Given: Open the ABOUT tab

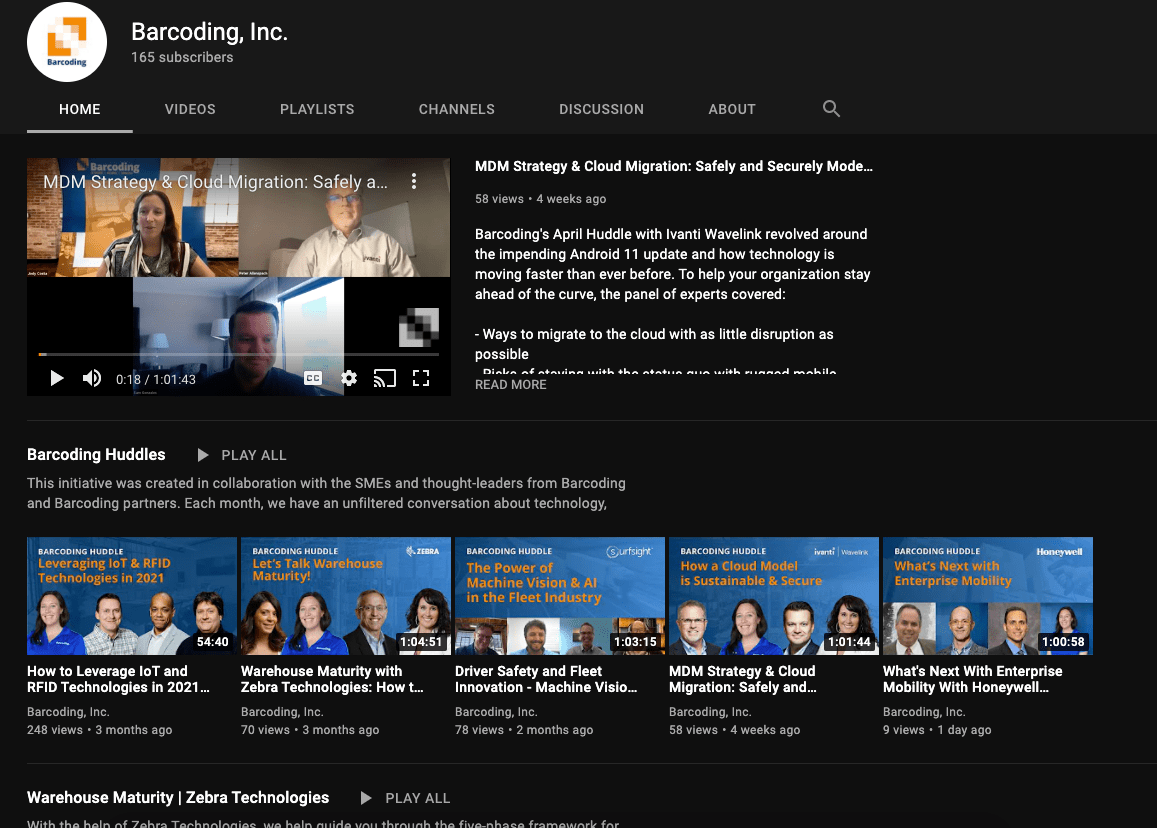Looking at the screenshot, I should [732, 109].
